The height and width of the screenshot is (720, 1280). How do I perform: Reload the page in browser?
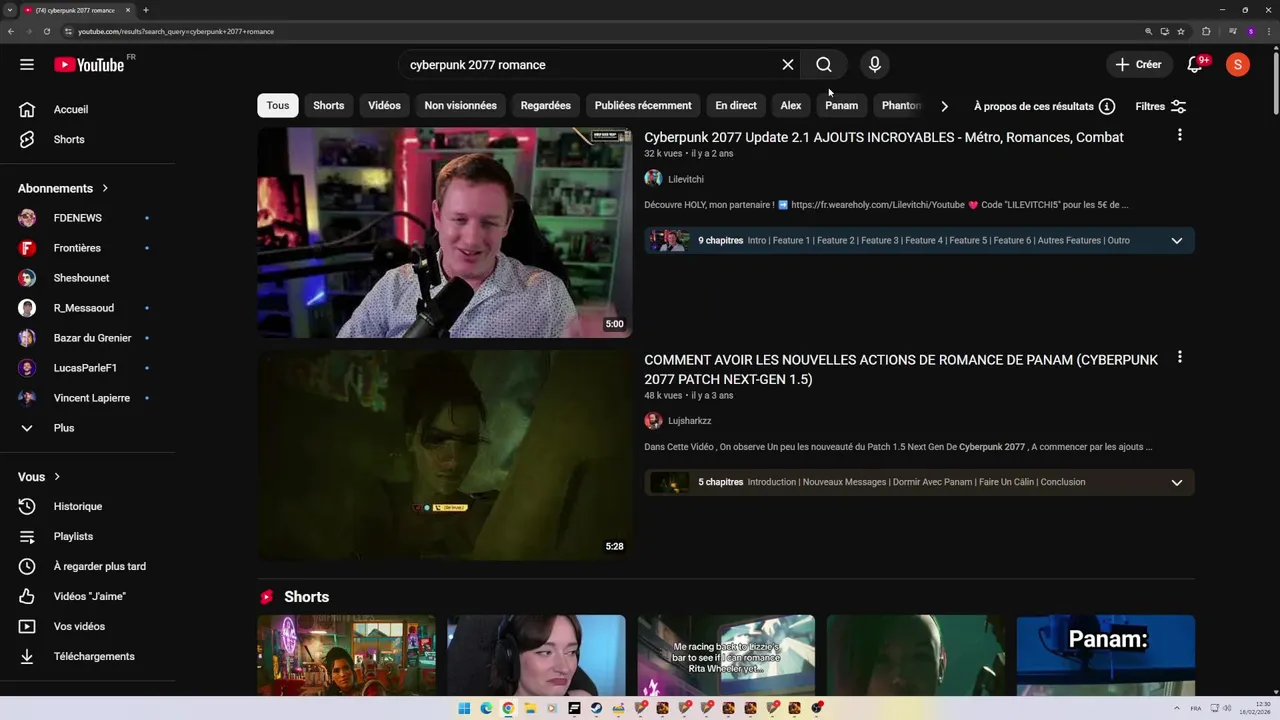(x=46, y=31)
